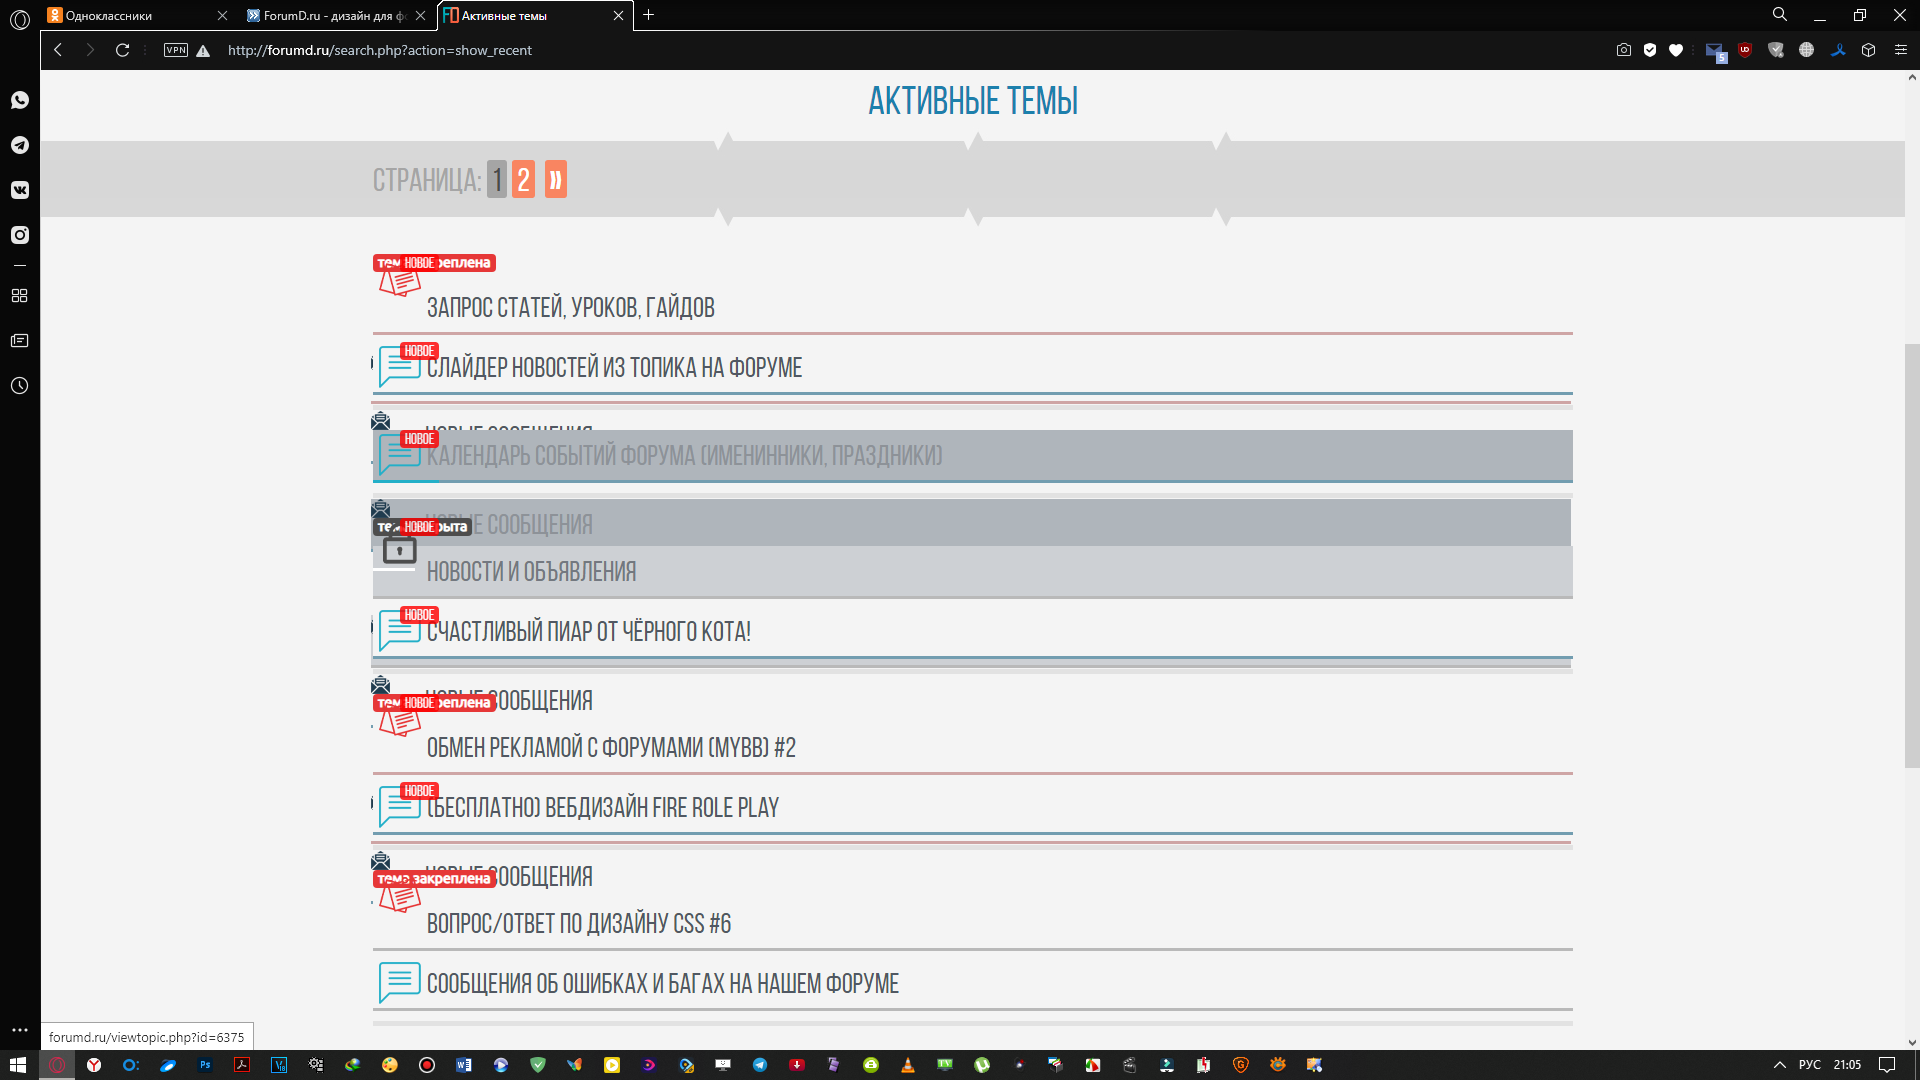Open Easy Setup sliders menu
1920x1080 pixels.
(x=1901, y=50)
